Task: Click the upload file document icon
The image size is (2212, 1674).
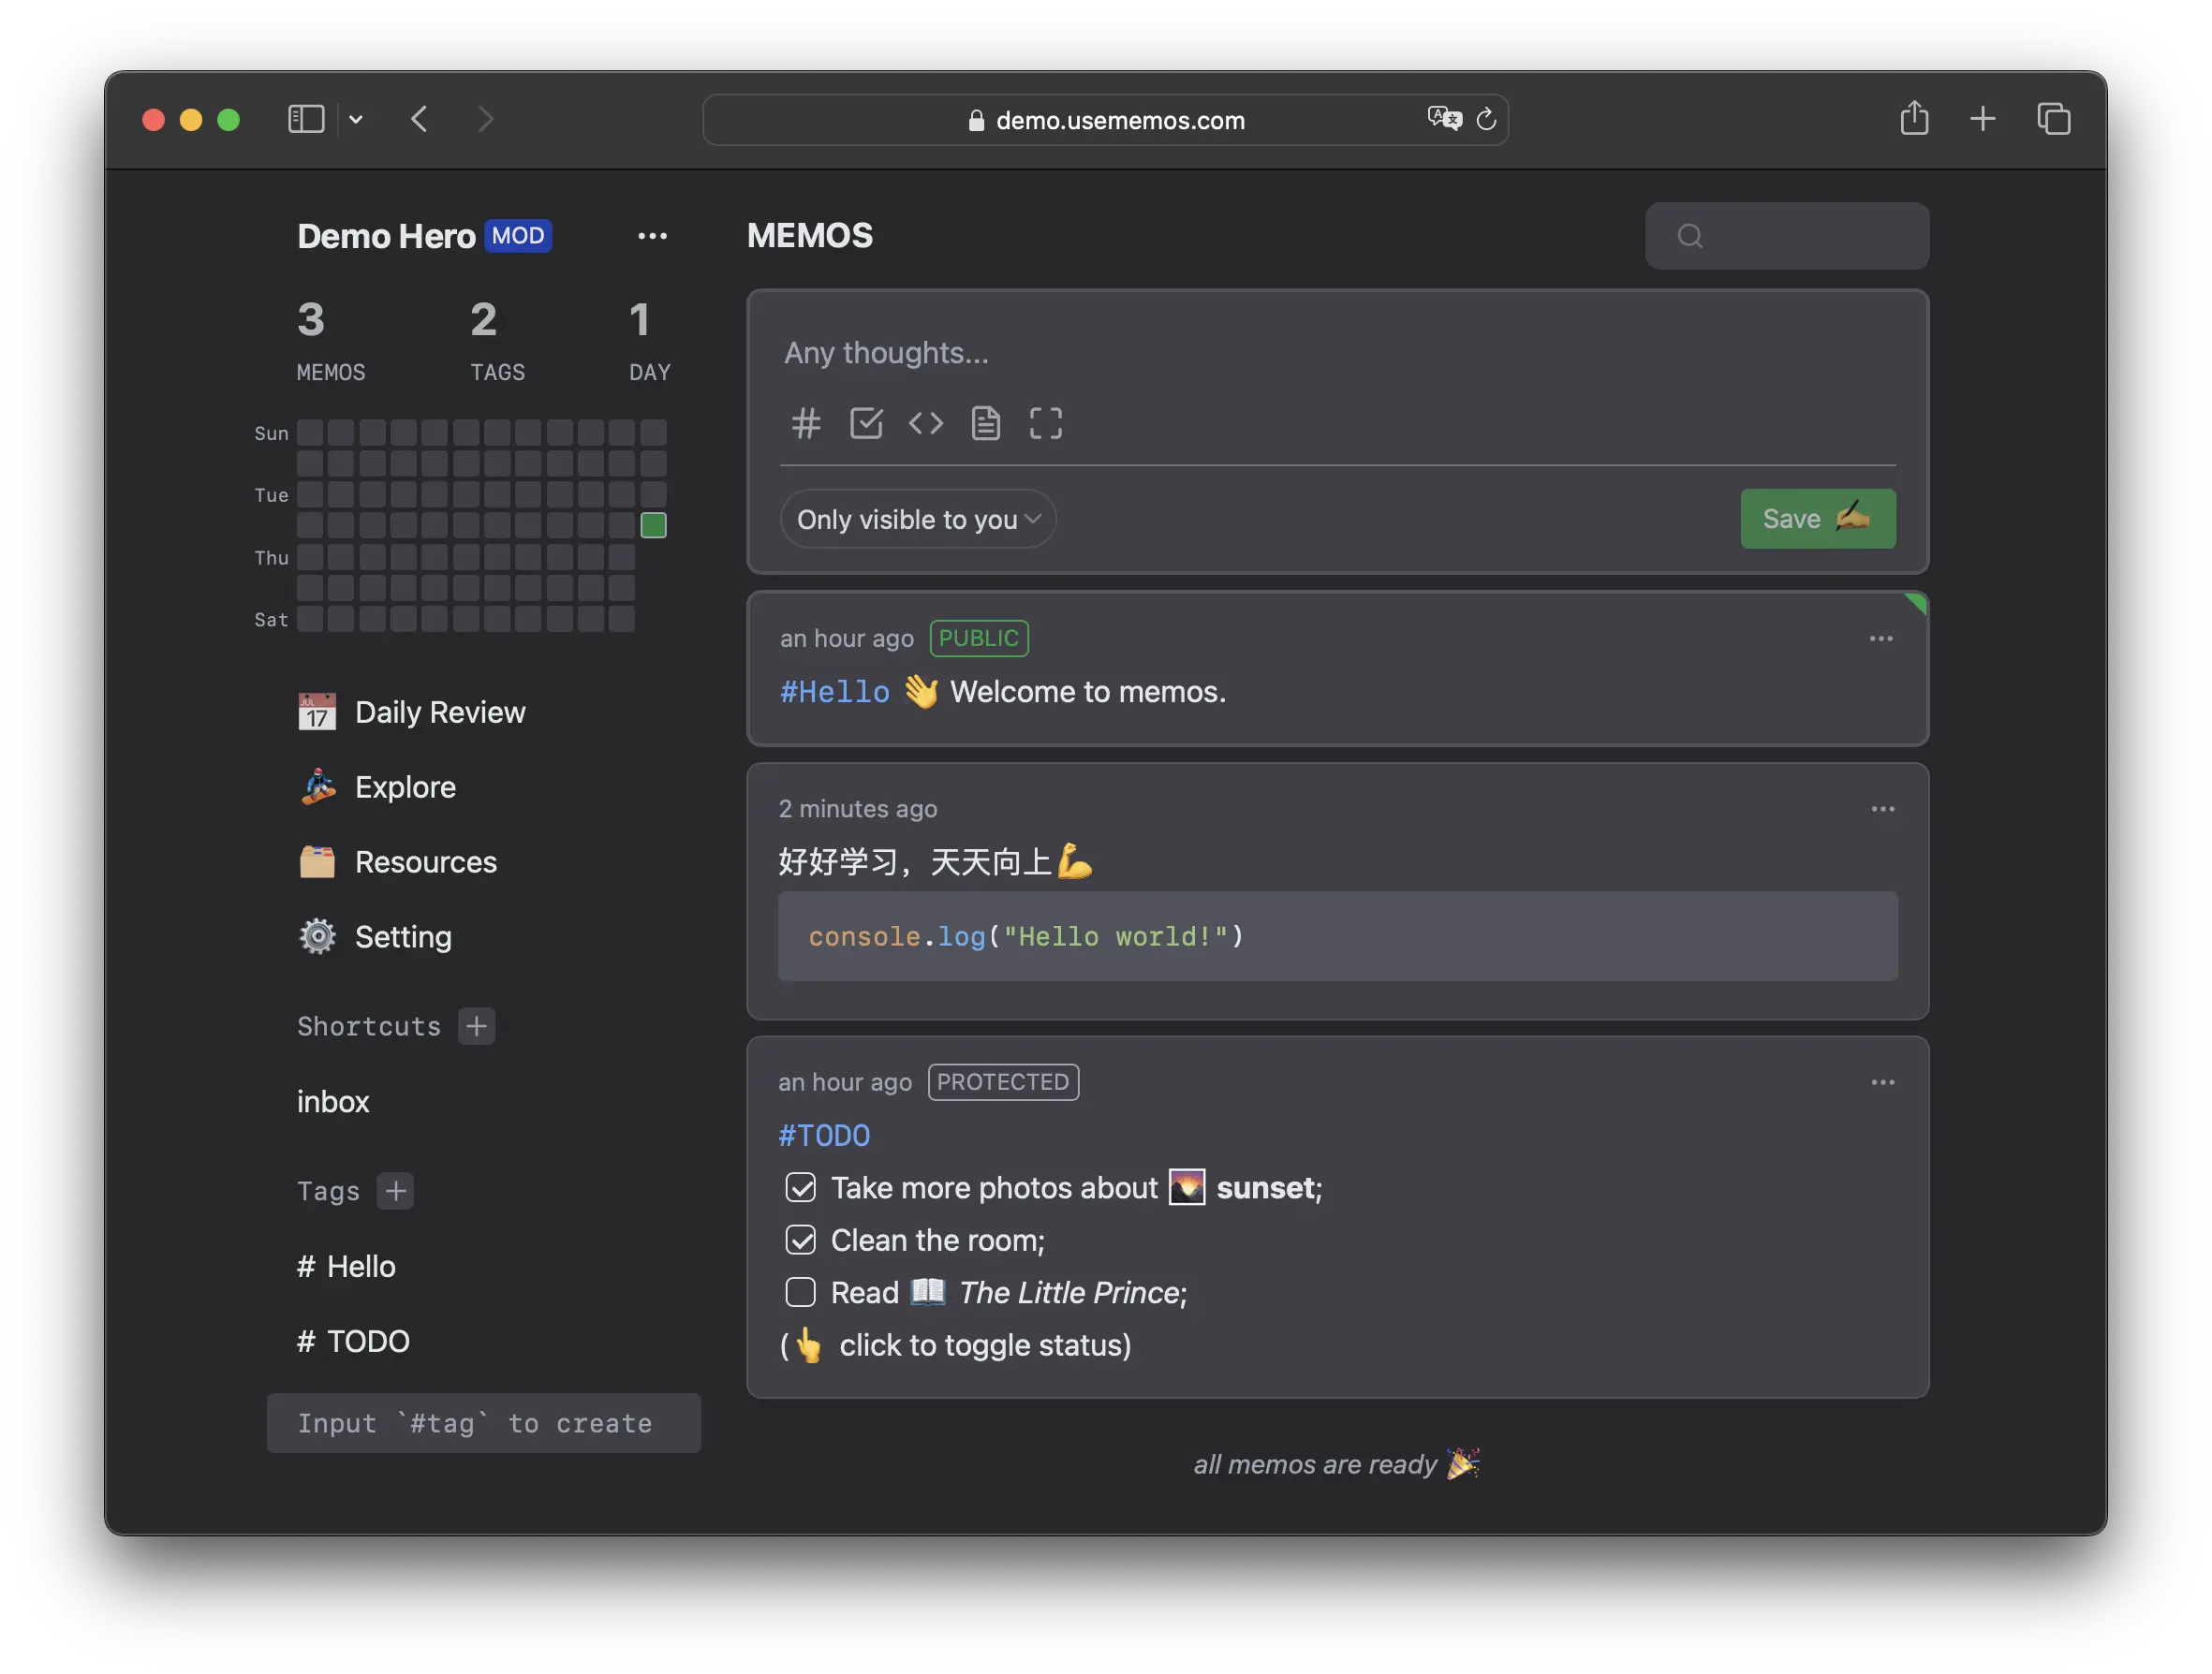Action: (x=986, y=423)
